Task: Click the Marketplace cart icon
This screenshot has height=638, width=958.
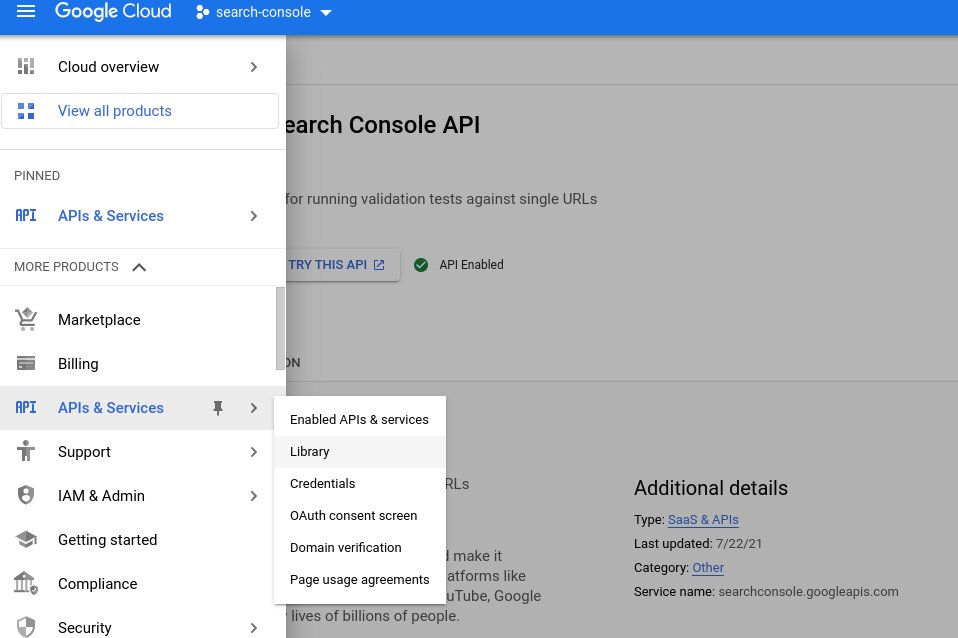Action: 26,320
